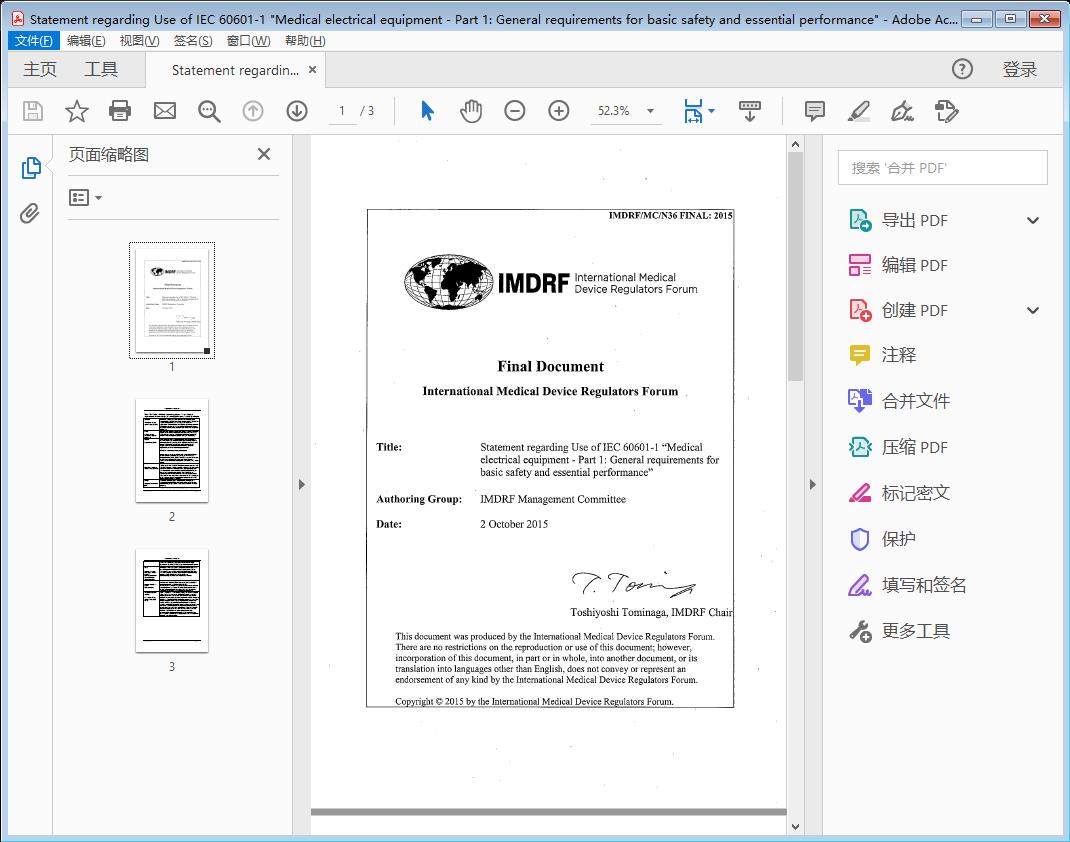The image size is (1070, 842).
Task: Open thumbnail options menu dropdown
Action: 86,198
